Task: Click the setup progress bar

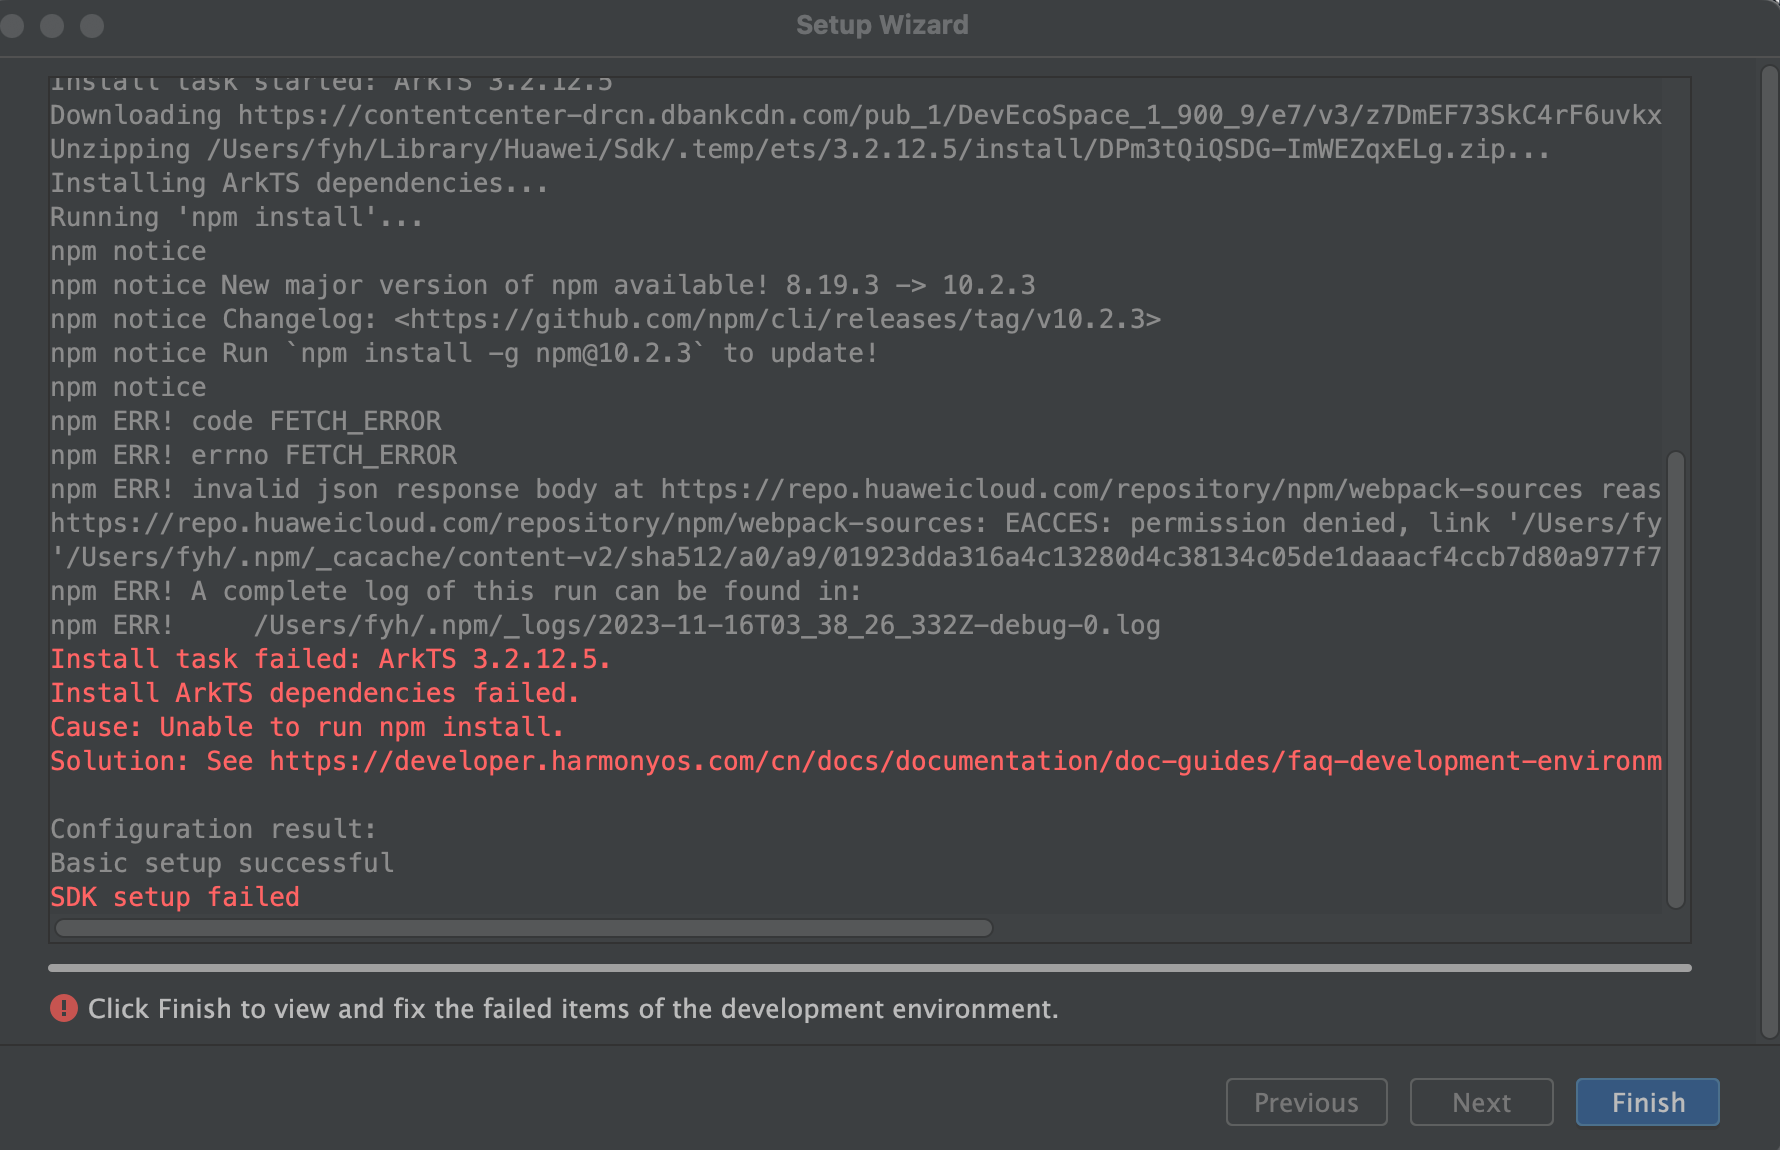Action: coord(870,968)
